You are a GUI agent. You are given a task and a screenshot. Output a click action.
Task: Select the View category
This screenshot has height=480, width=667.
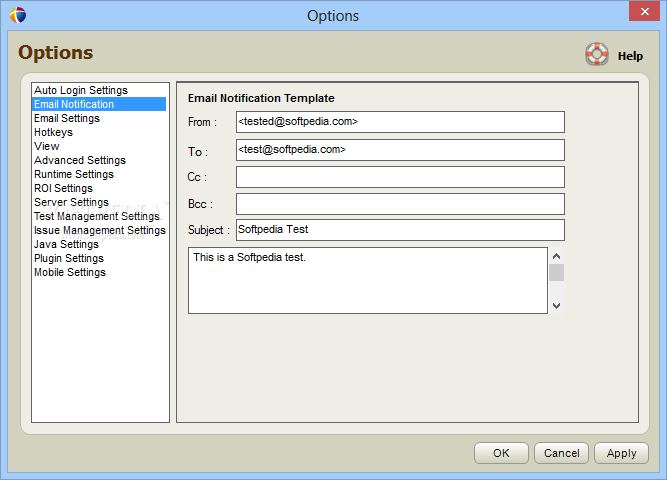point(99,146)
